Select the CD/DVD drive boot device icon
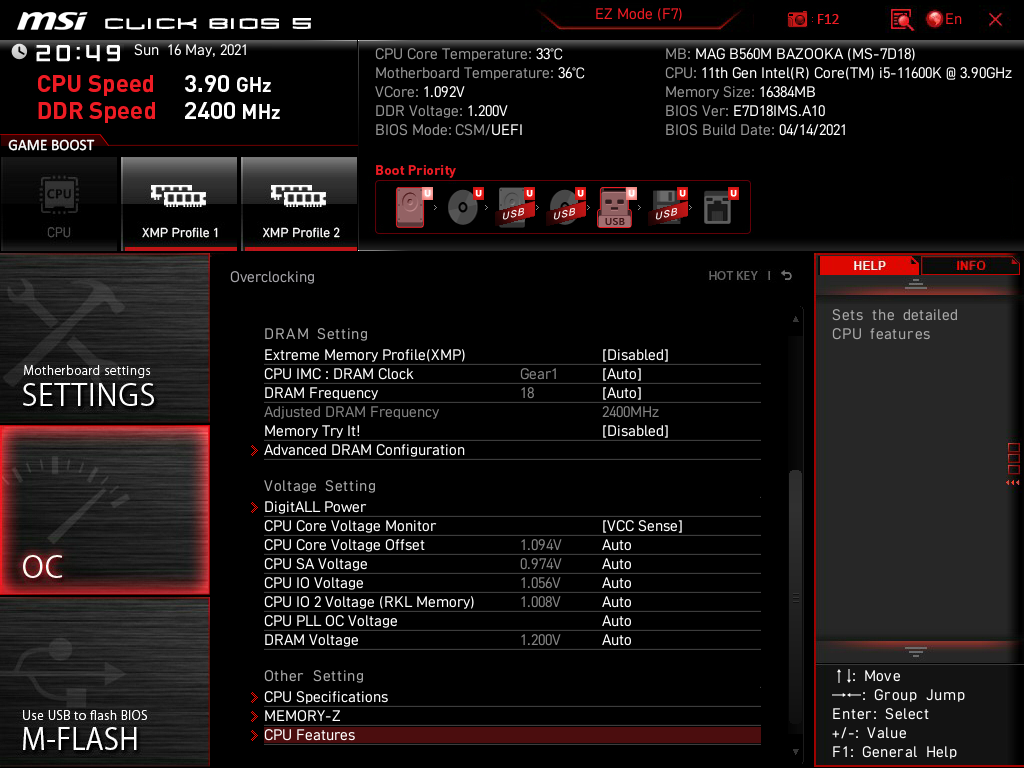 462,208
